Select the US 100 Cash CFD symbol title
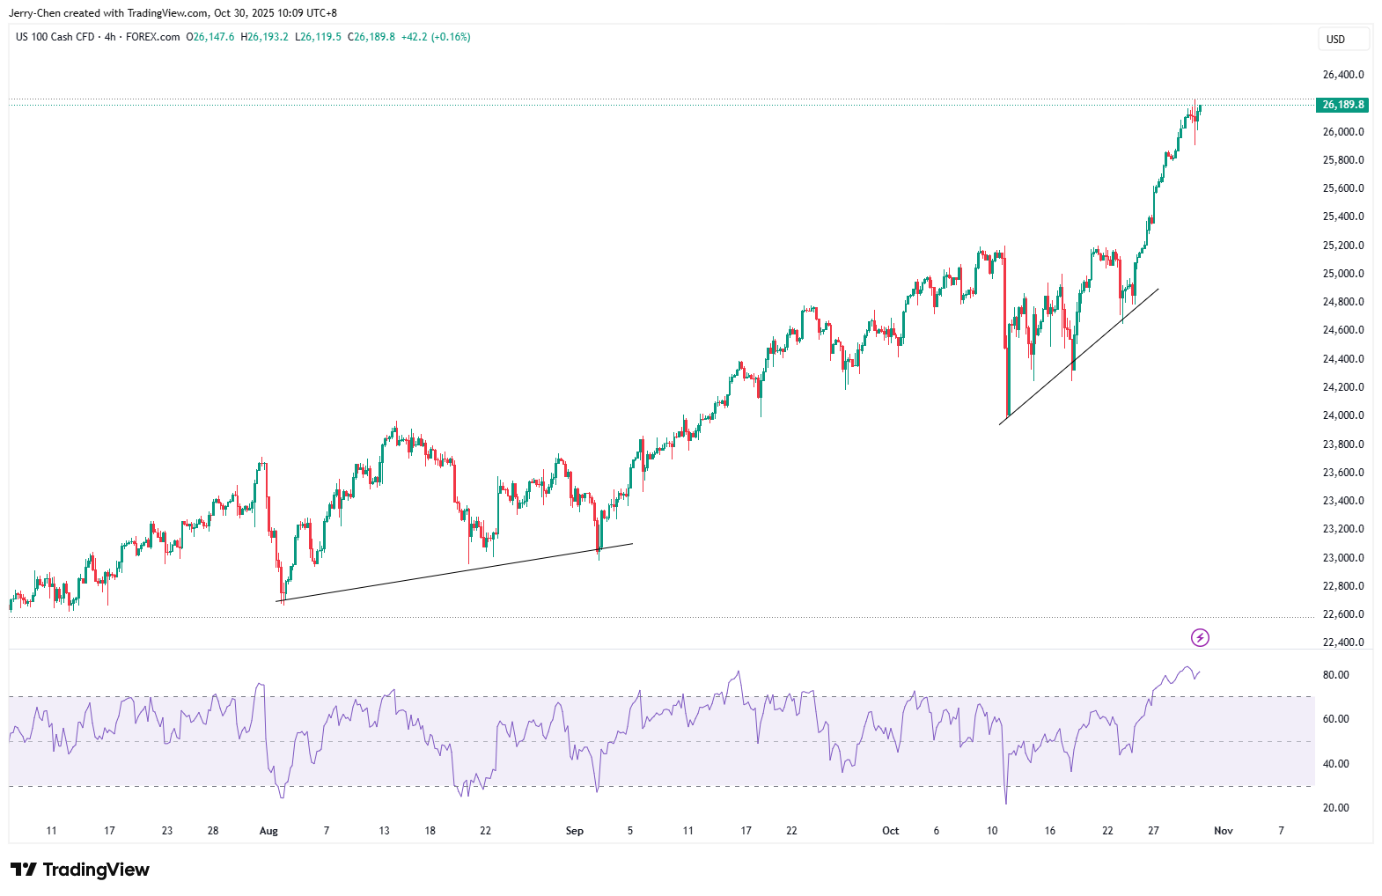The height and width of the screenshot is (896, 1382). pyautogui.click(x=55, y=37)
